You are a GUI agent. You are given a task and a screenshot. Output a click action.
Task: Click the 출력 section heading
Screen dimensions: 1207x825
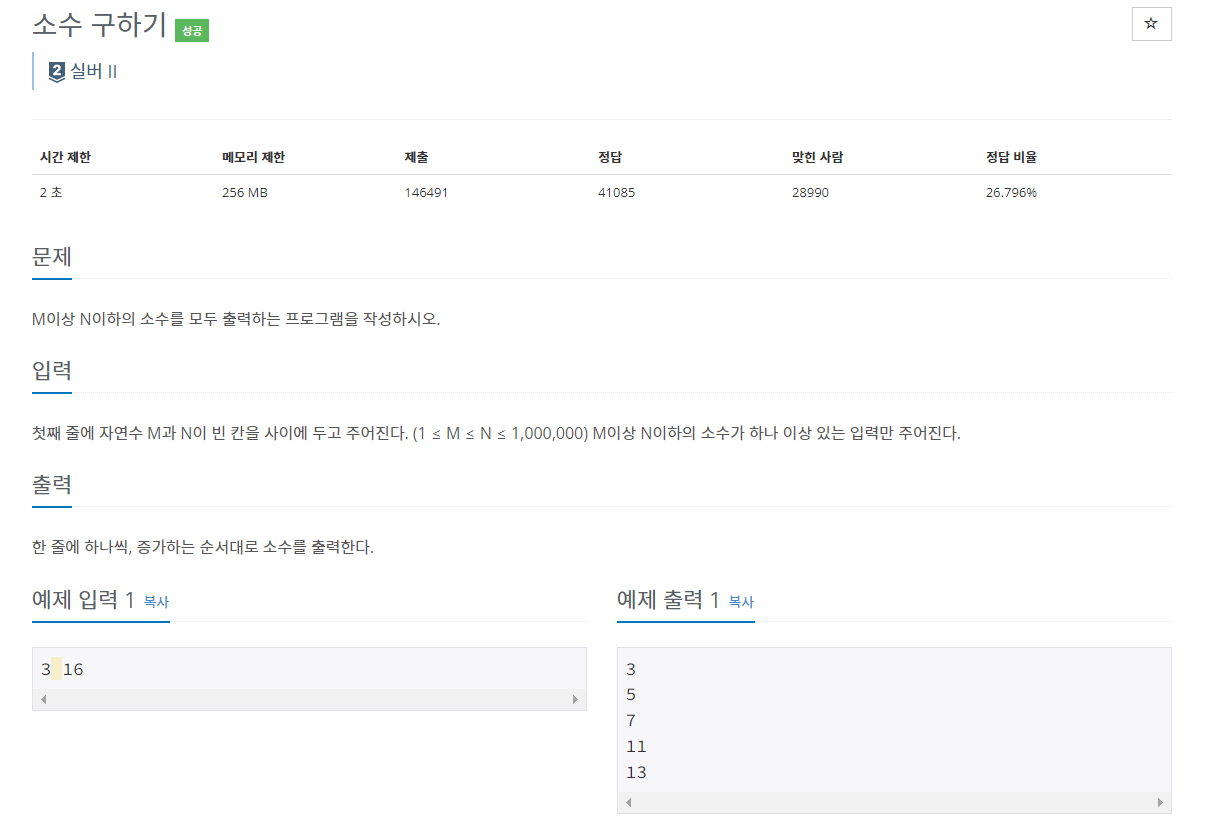pyautogui.click(x=52, y=484)
